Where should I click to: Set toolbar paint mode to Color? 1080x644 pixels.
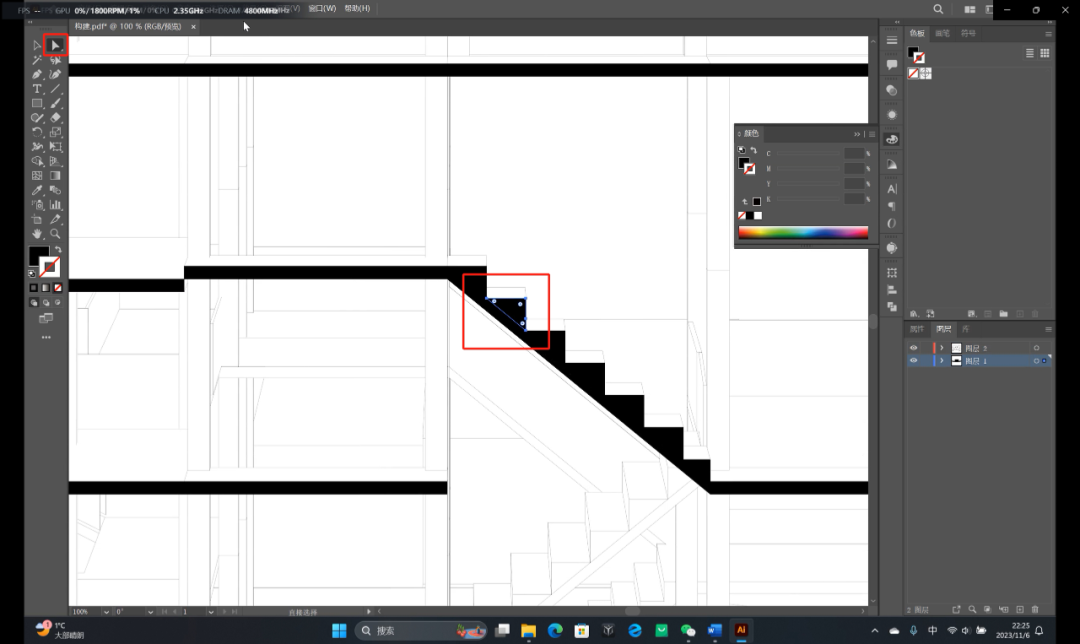34,288
